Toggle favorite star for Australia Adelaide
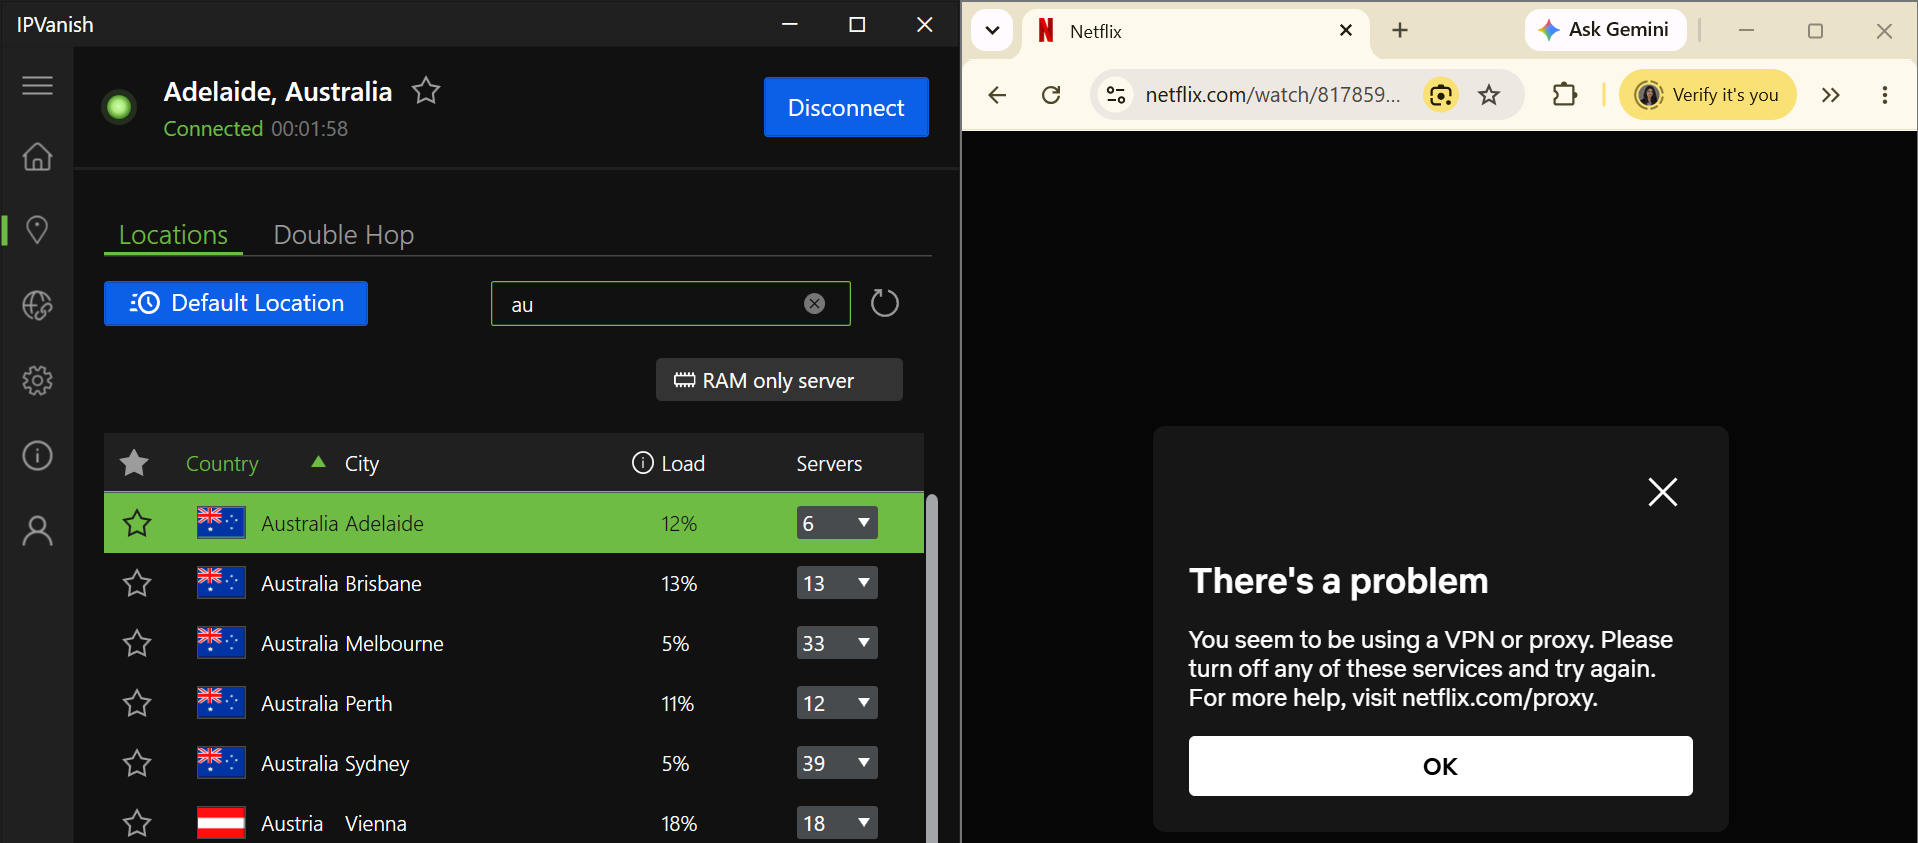 click(137, 523)
